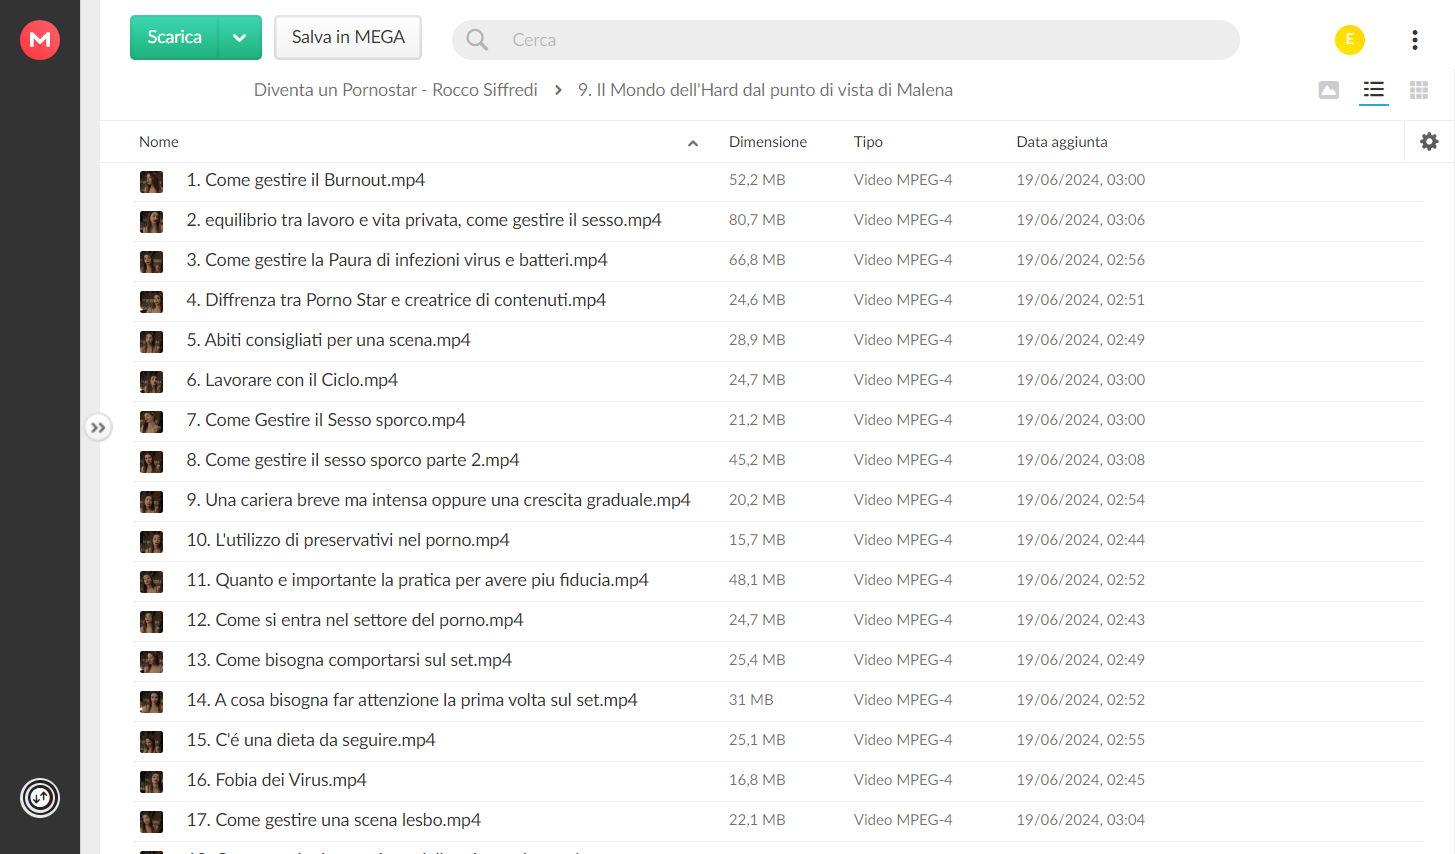The width and height of the screenshot is (1455, 854).
Task: Switch to list view
Action: (1374, 90)
